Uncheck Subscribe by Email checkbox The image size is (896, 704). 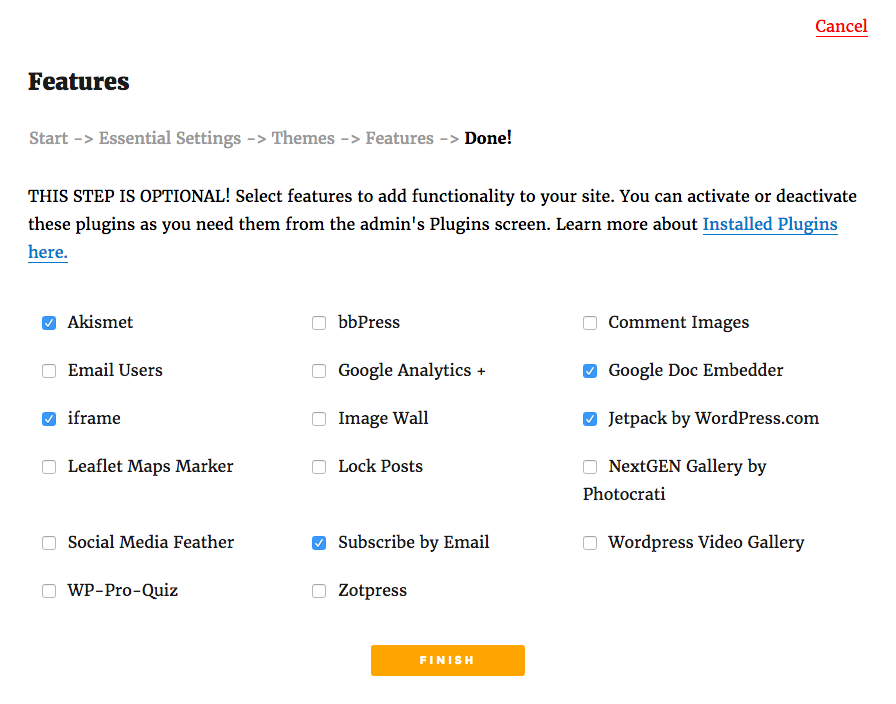319,543
